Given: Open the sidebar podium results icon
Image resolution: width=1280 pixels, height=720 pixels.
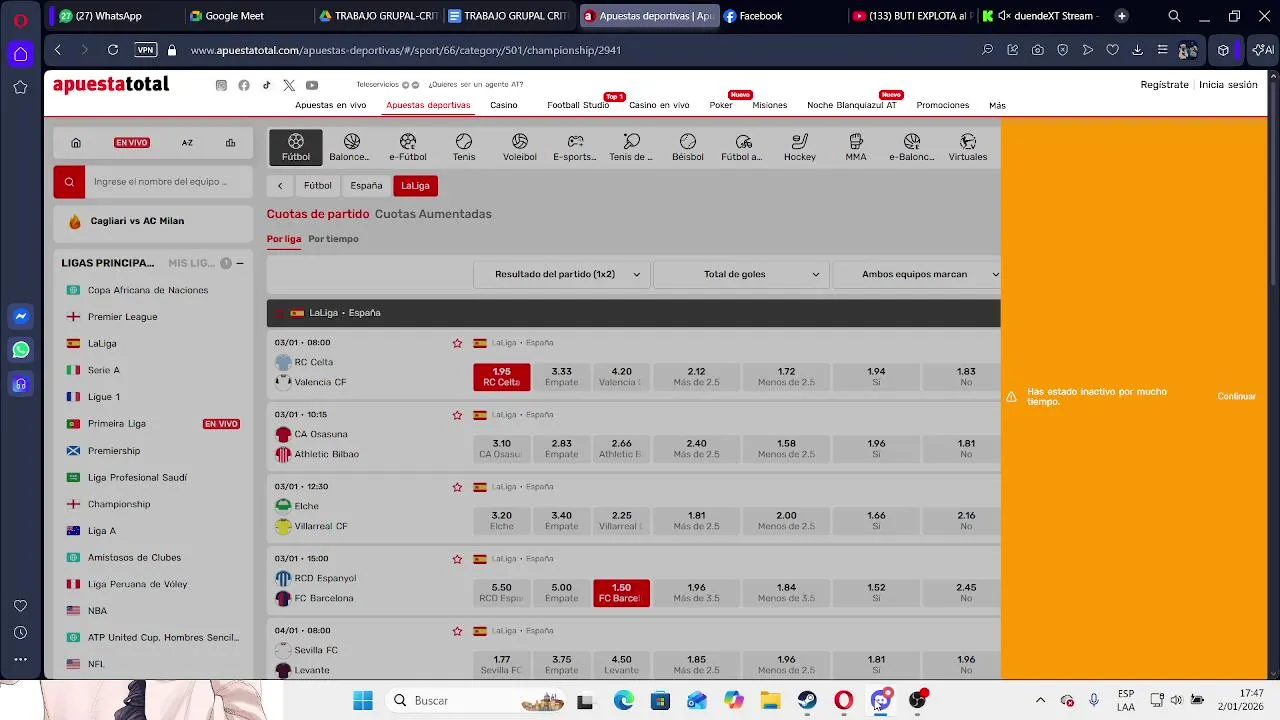Looking at the screenshot, I should click(x=230, y=143).
